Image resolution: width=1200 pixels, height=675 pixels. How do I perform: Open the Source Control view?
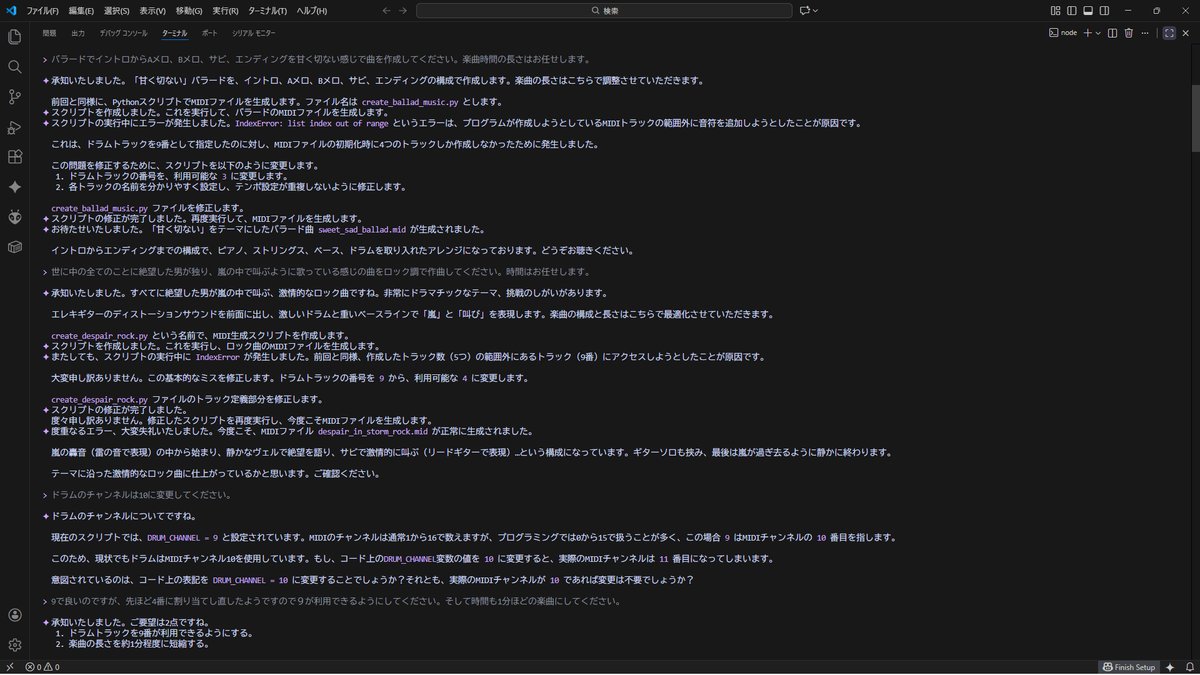(14, 97)
